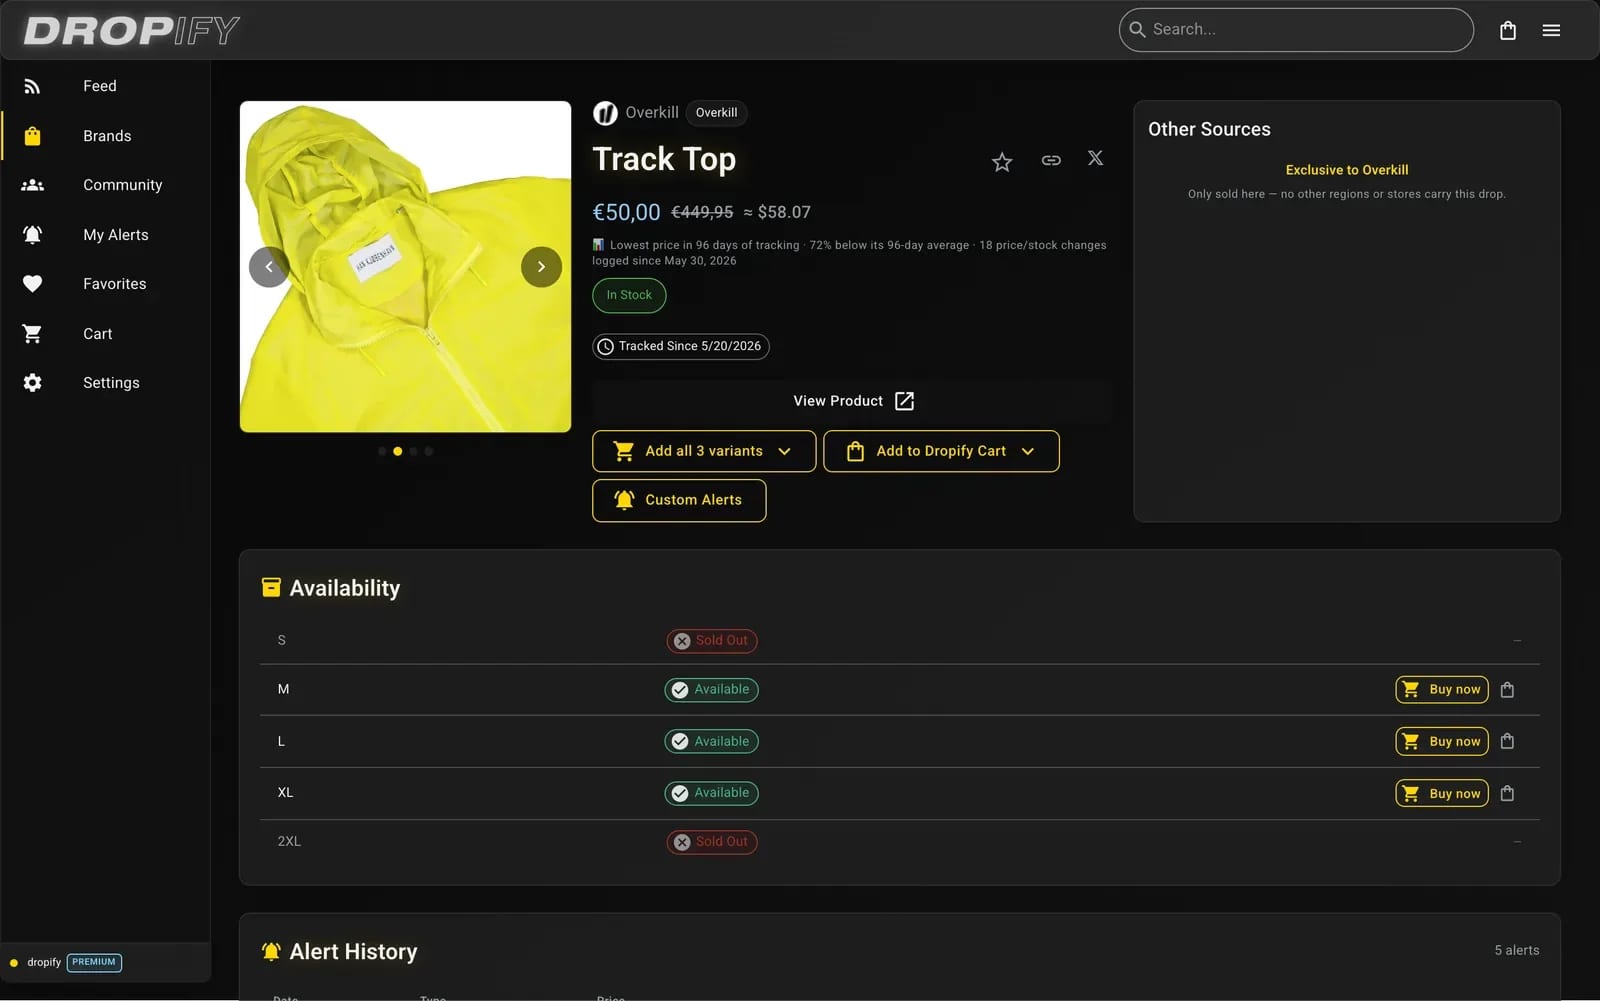
Task: Click Sold Out badge for size S
Action: tap(712, 641)
